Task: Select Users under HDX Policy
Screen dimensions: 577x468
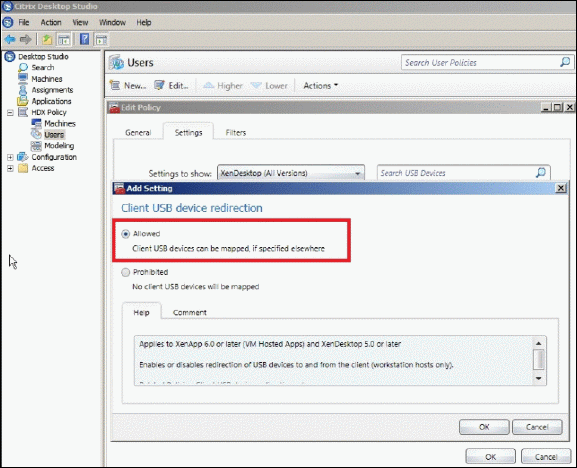Action: pos(54,135)
